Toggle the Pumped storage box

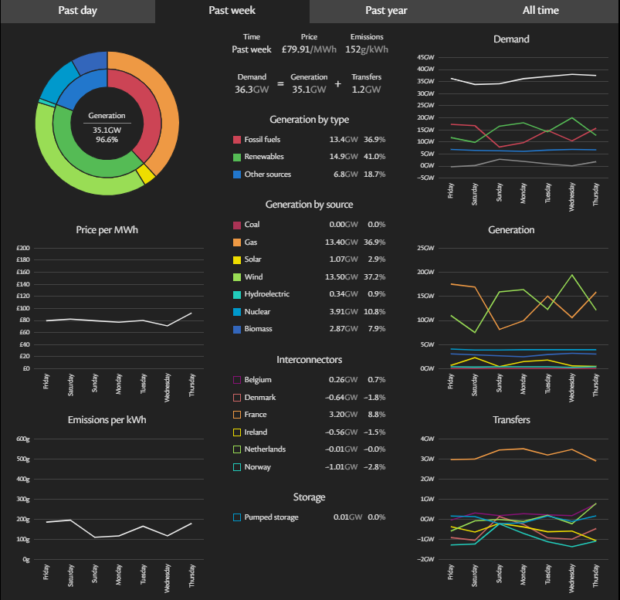[x=237, y=517]
